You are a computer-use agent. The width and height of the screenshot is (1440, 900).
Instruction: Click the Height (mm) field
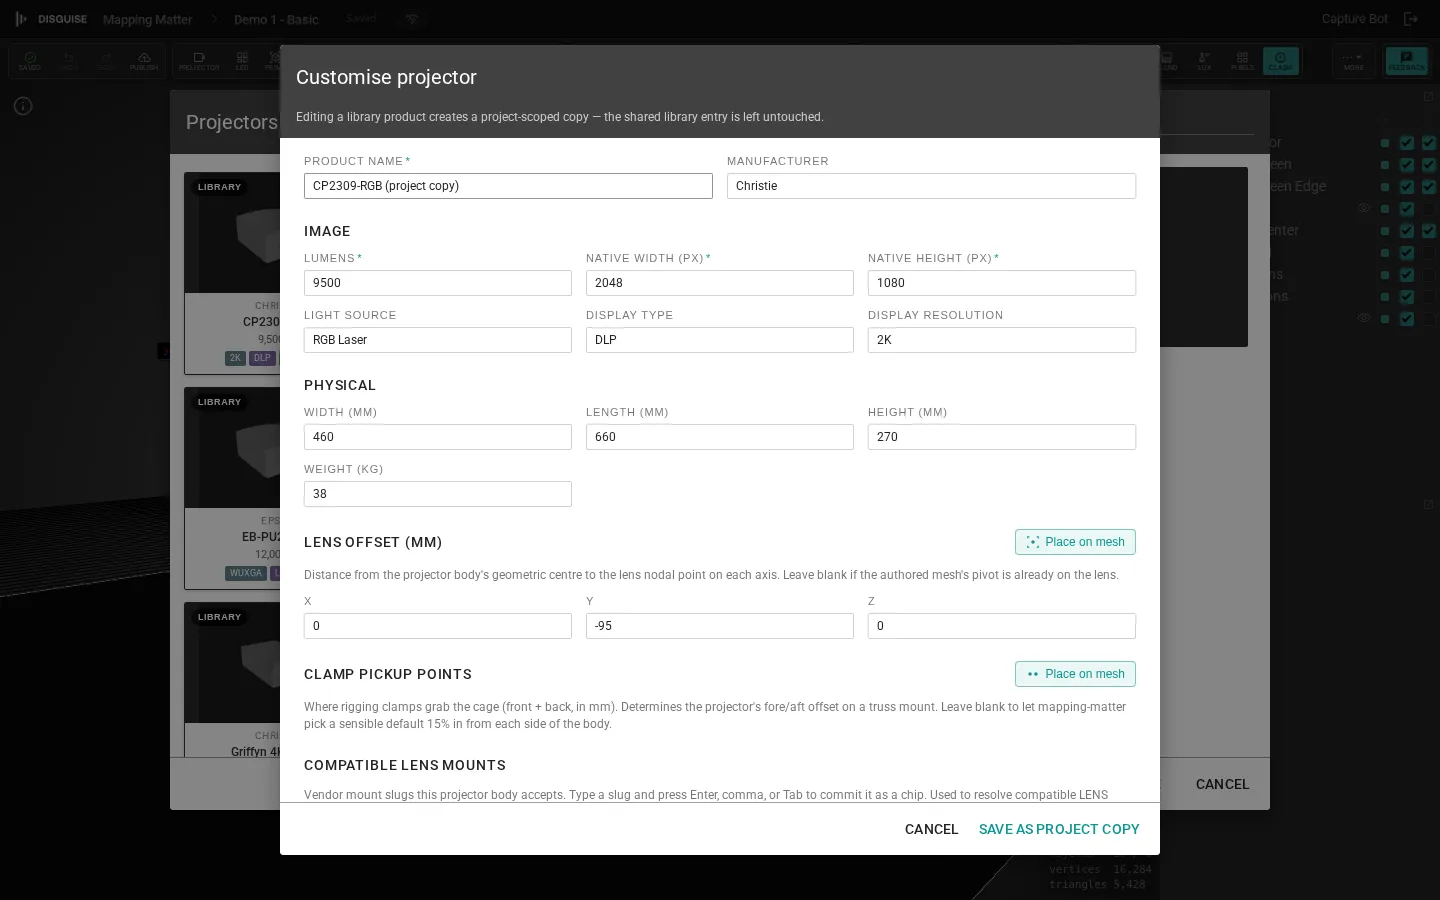click(1002, 437)
